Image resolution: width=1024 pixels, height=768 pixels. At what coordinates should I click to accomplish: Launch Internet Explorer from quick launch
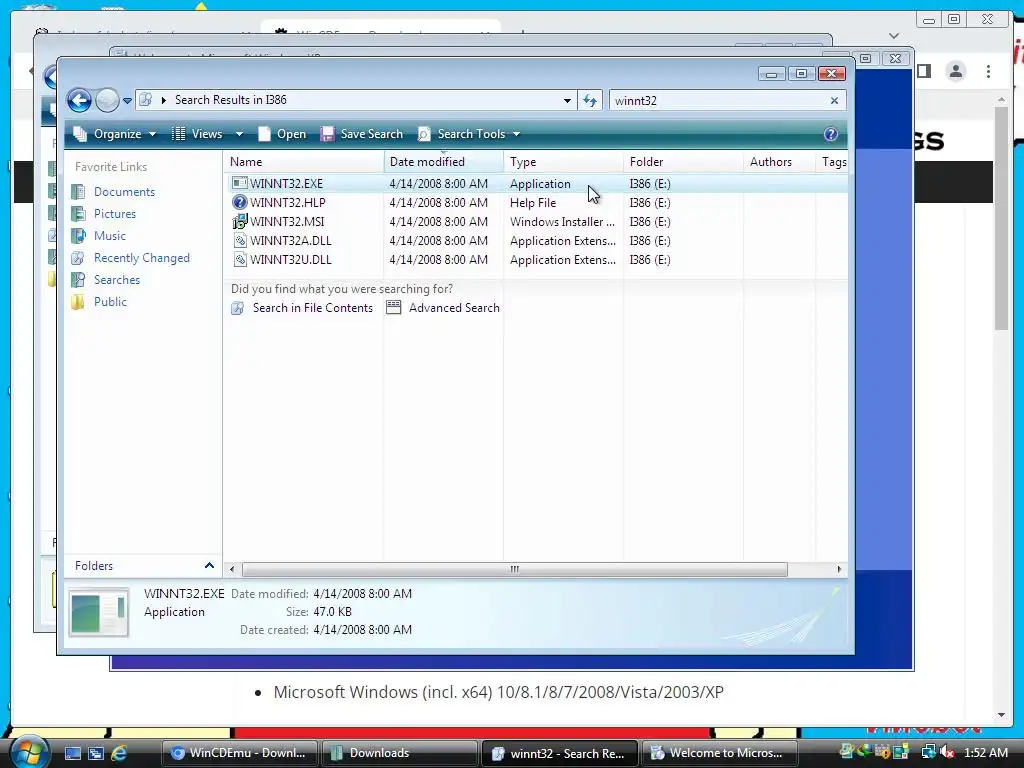[119, 753]
